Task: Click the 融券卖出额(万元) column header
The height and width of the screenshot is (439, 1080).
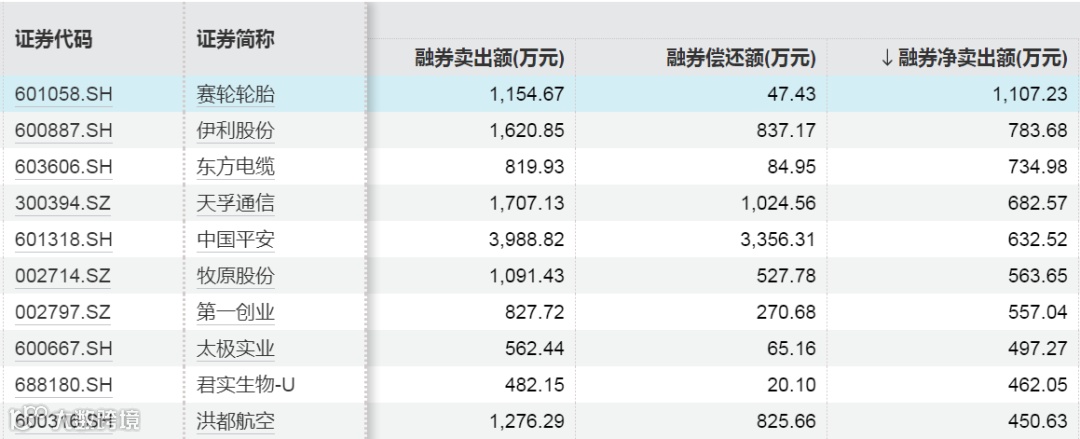Action: point(490,58)
